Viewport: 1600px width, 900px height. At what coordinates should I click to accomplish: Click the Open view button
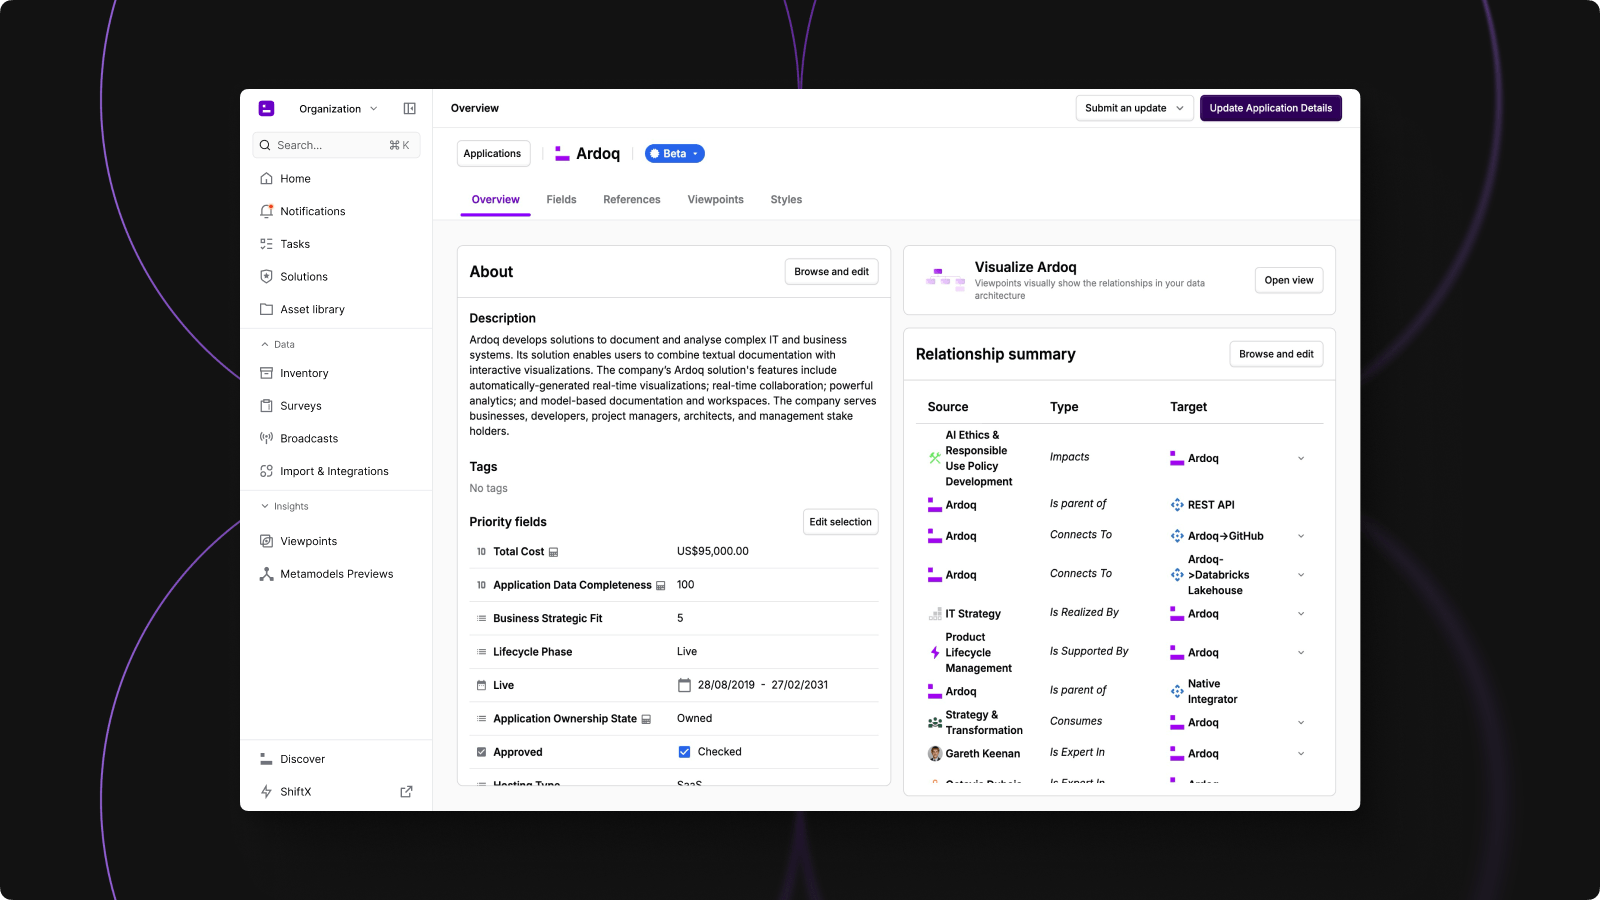pyautogui.click(x=1288, y=280)
